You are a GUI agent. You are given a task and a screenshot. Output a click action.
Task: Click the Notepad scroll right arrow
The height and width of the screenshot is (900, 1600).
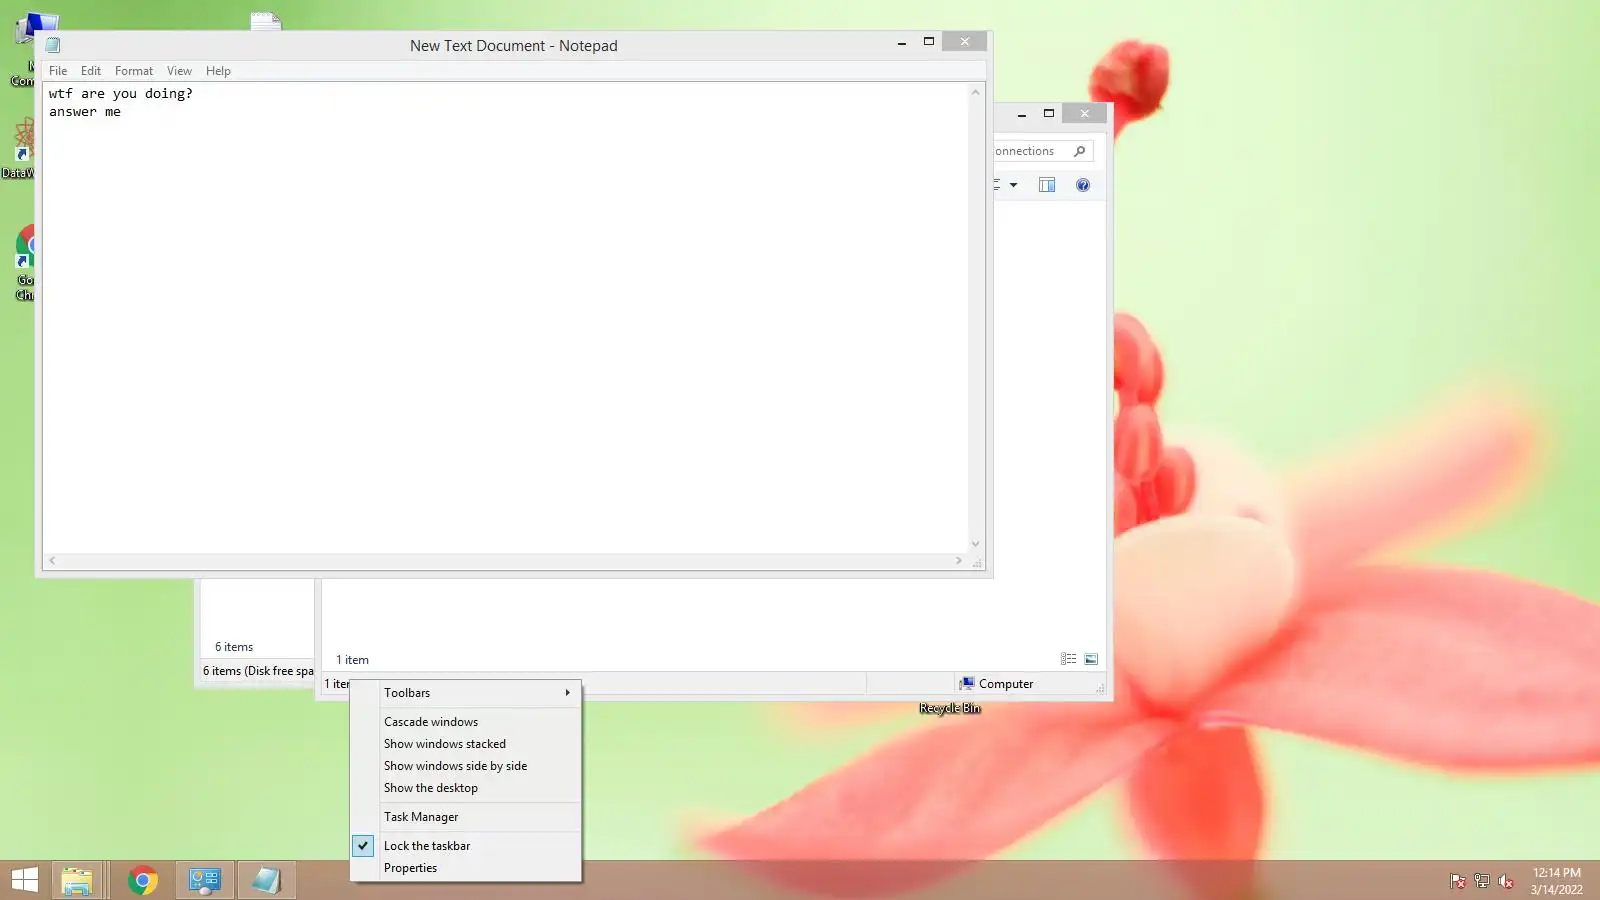959,561
